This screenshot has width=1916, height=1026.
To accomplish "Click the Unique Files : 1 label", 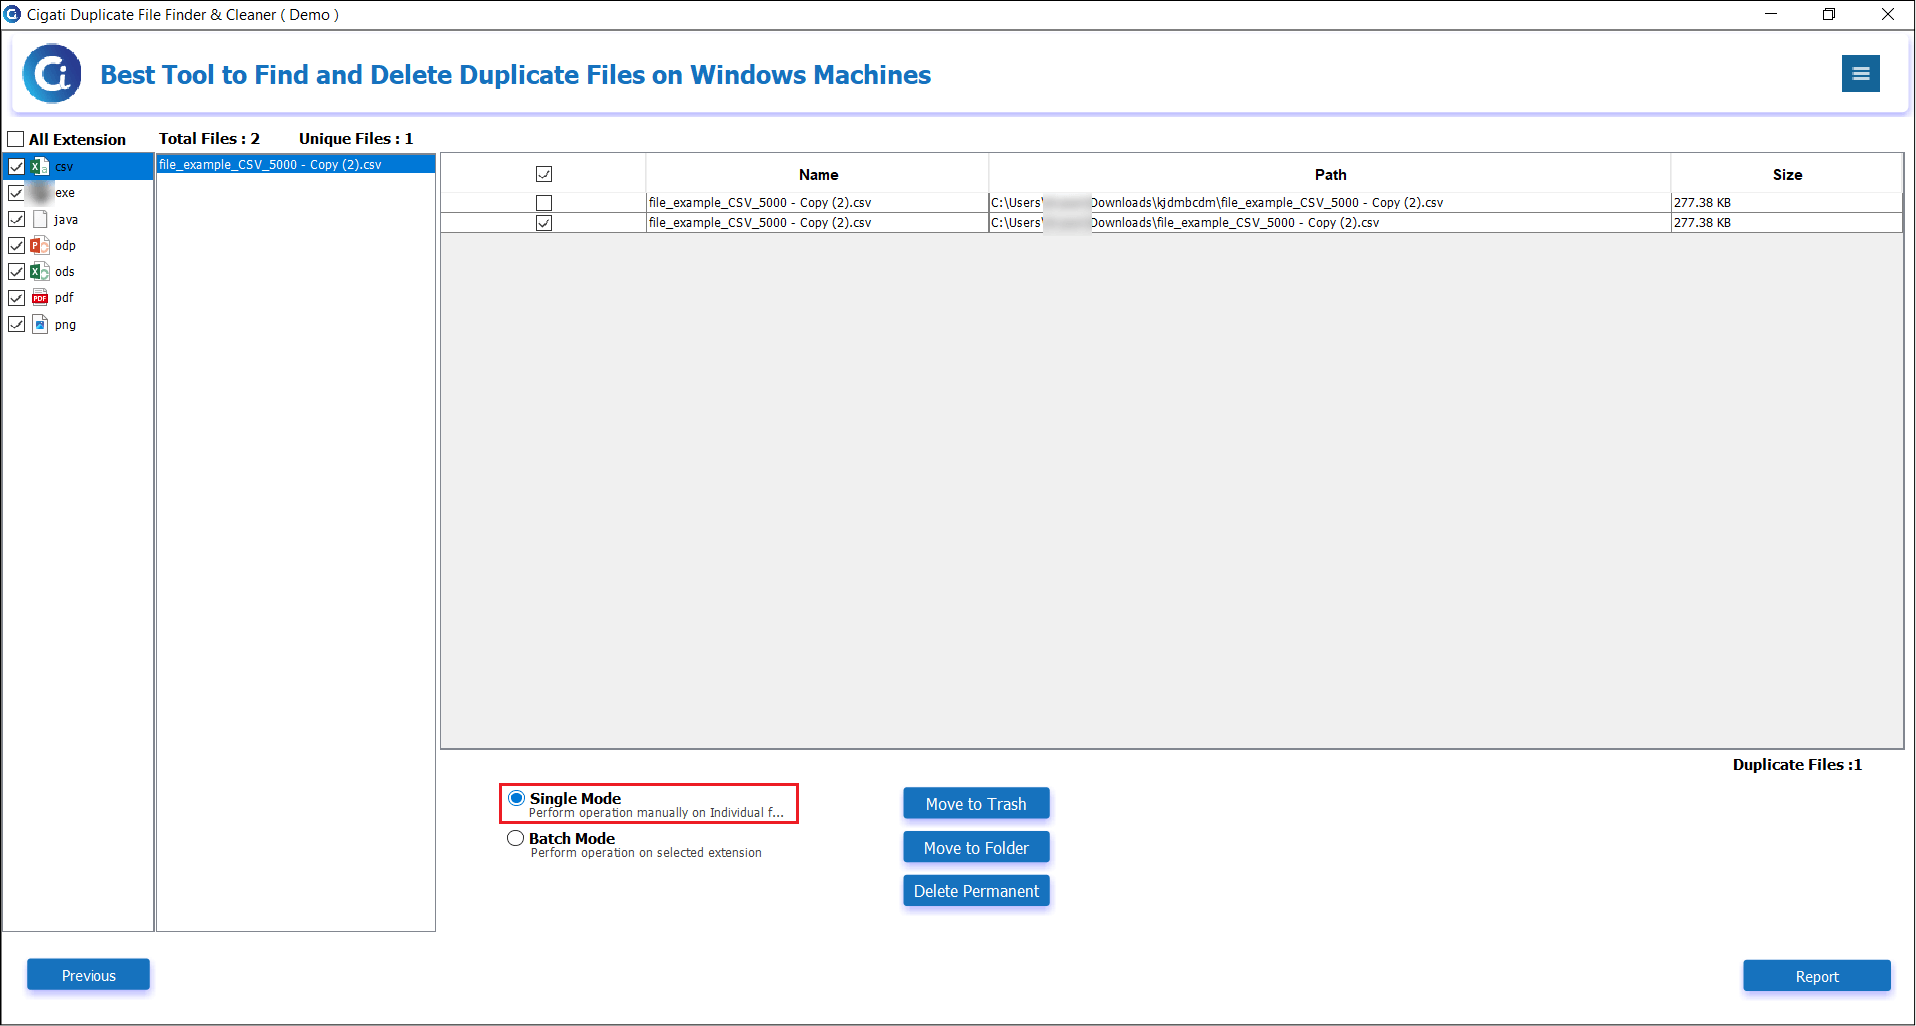I will [x=356, y=139].
